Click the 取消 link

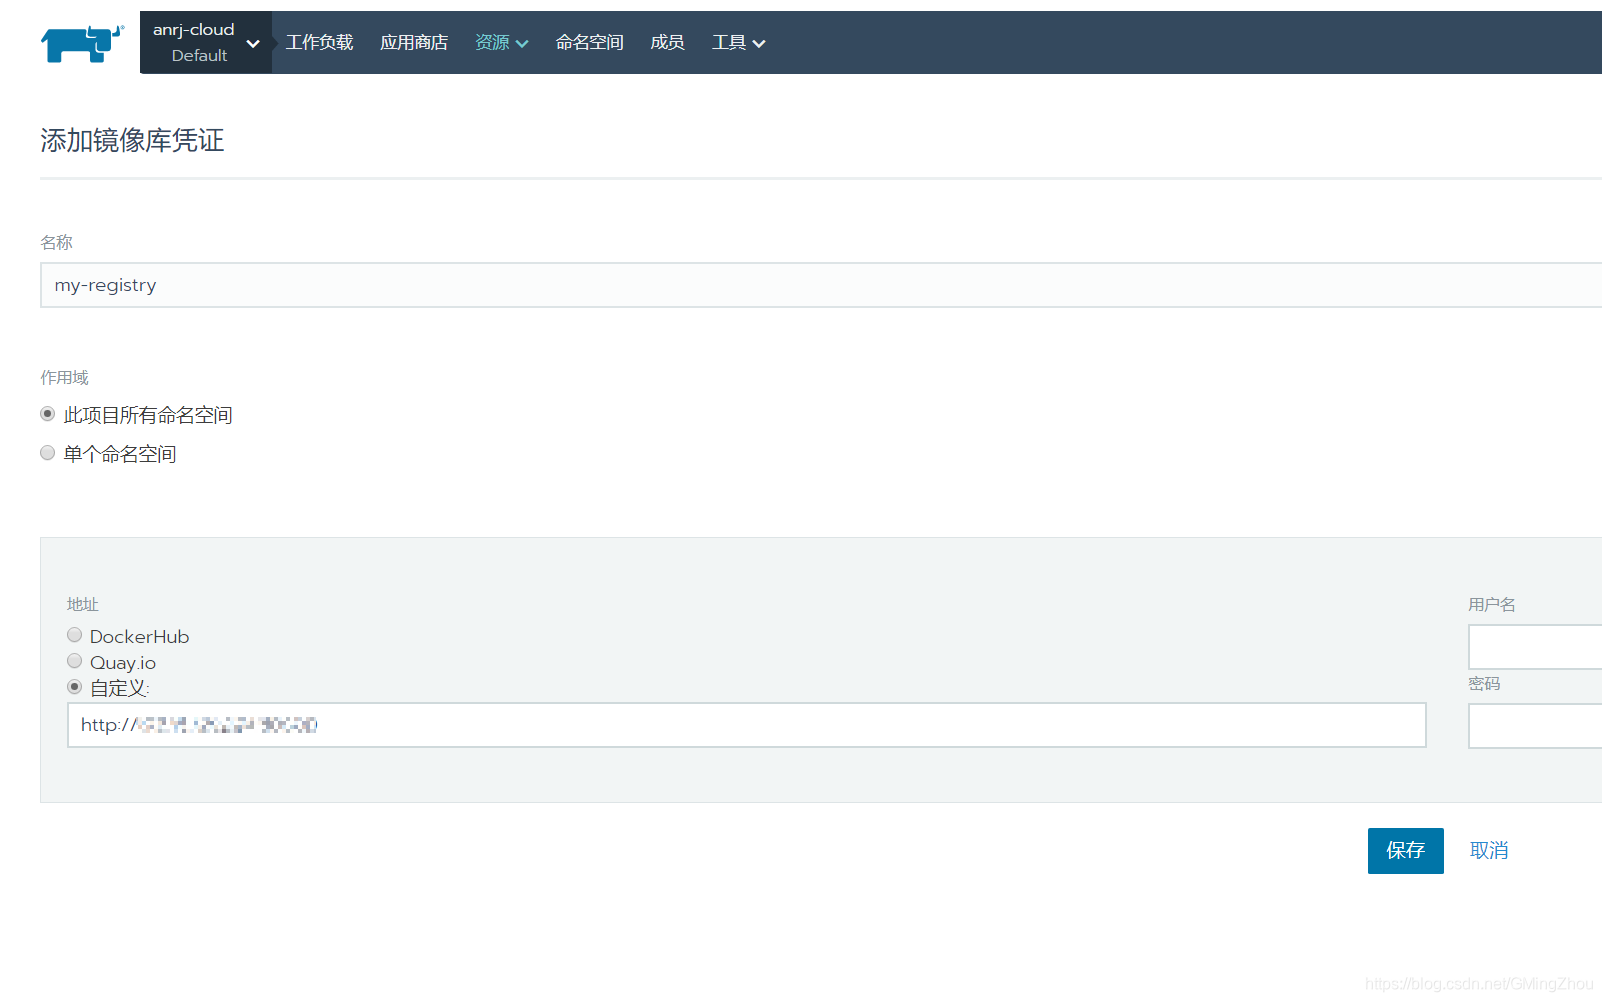[x=1488, y=851]
